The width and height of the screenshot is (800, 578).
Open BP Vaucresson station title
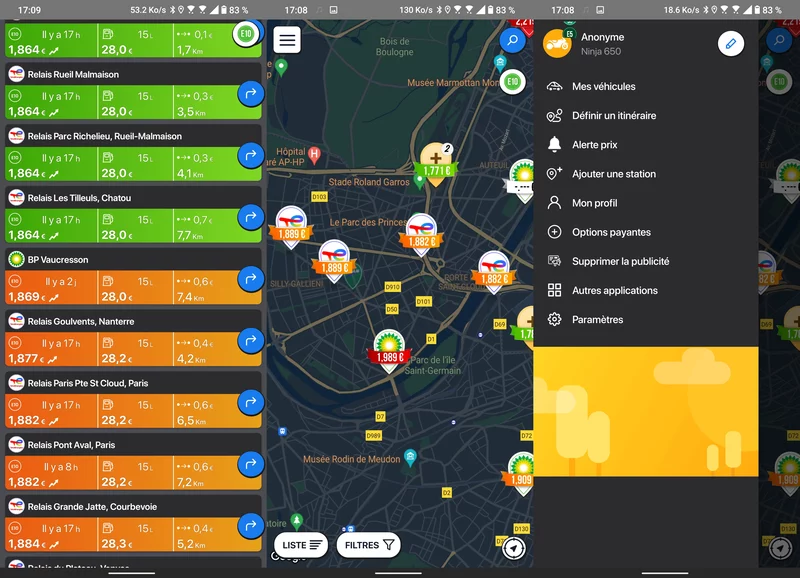point(58,260)
